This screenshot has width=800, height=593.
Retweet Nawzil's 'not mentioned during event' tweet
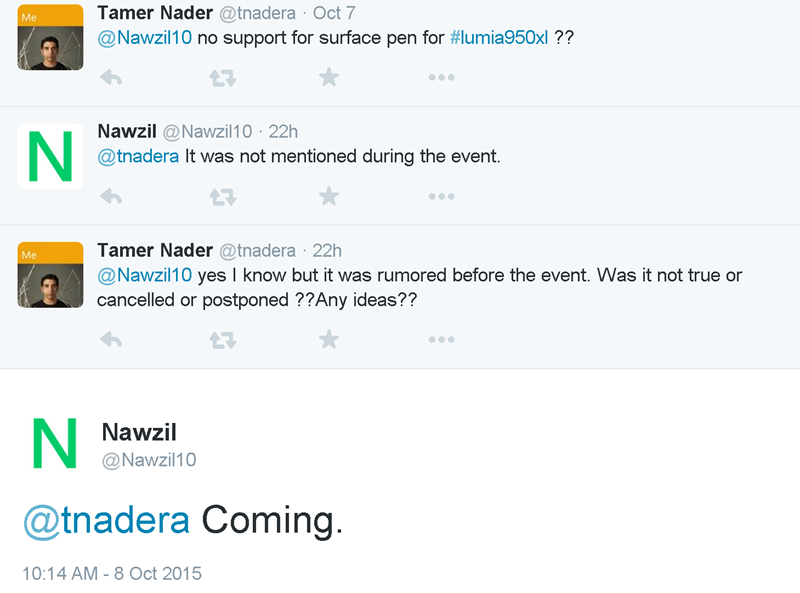point(221,196)
